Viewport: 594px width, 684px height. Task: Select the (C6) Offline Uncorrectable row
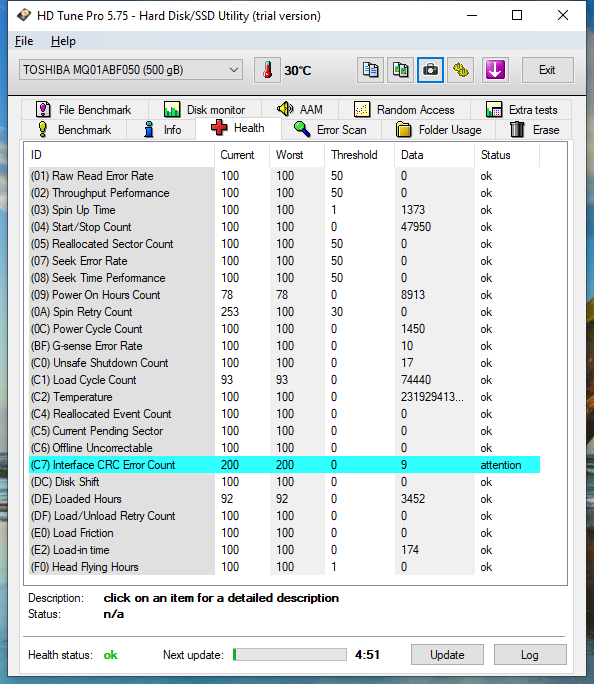point(284,448)
